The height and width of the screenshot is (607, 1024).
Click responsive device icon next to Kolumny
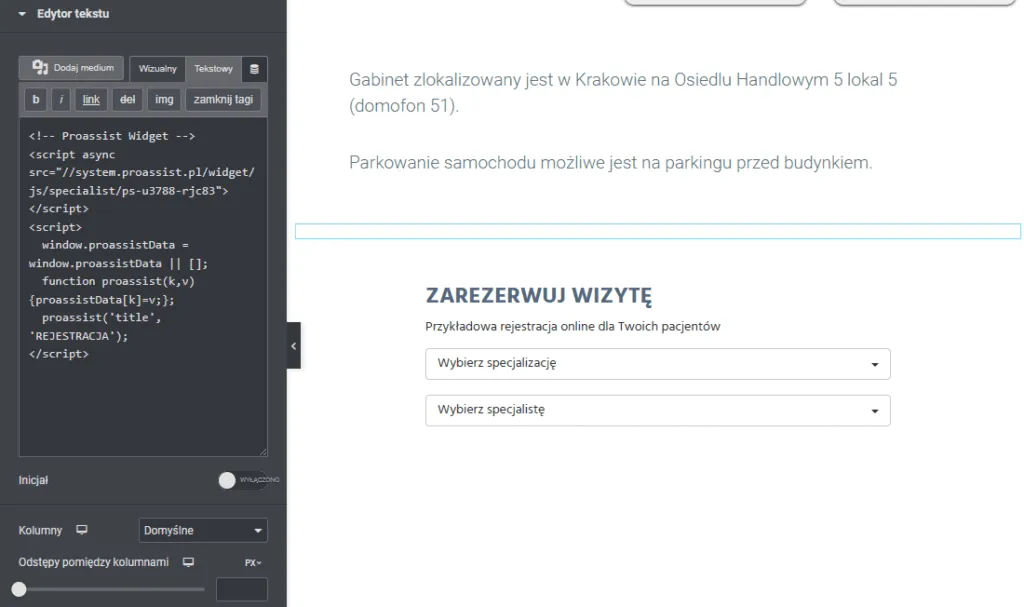click(x=82, y=530)
